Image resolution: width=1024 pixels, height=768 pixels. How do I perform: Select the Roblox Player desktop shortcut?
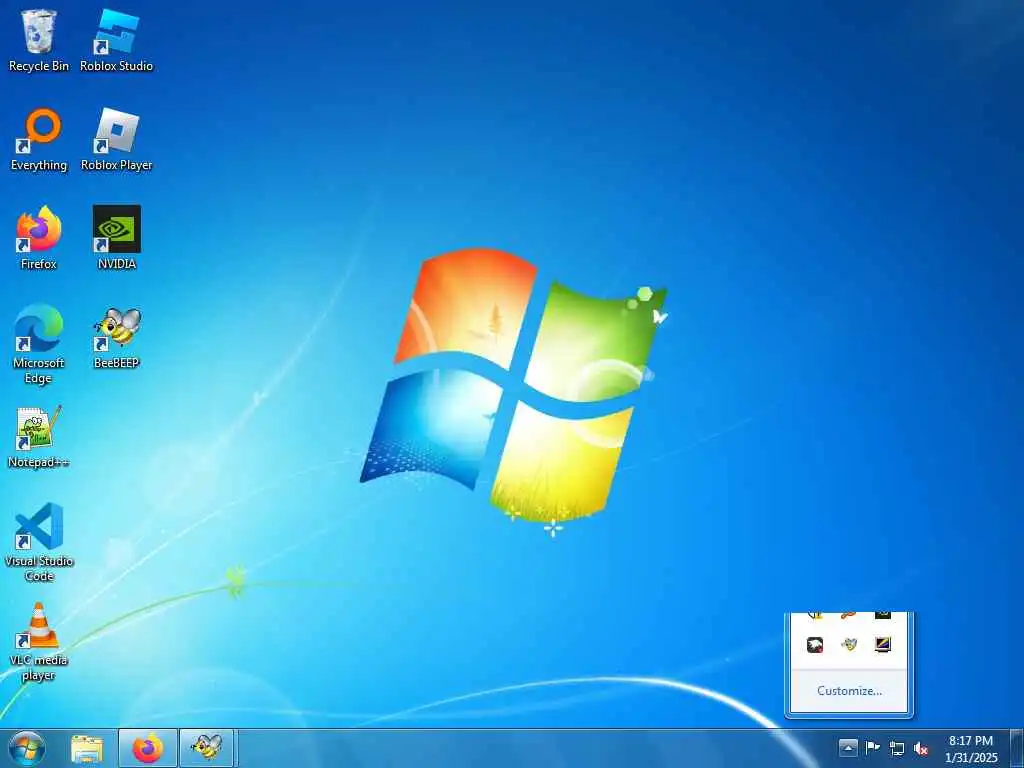116,140
